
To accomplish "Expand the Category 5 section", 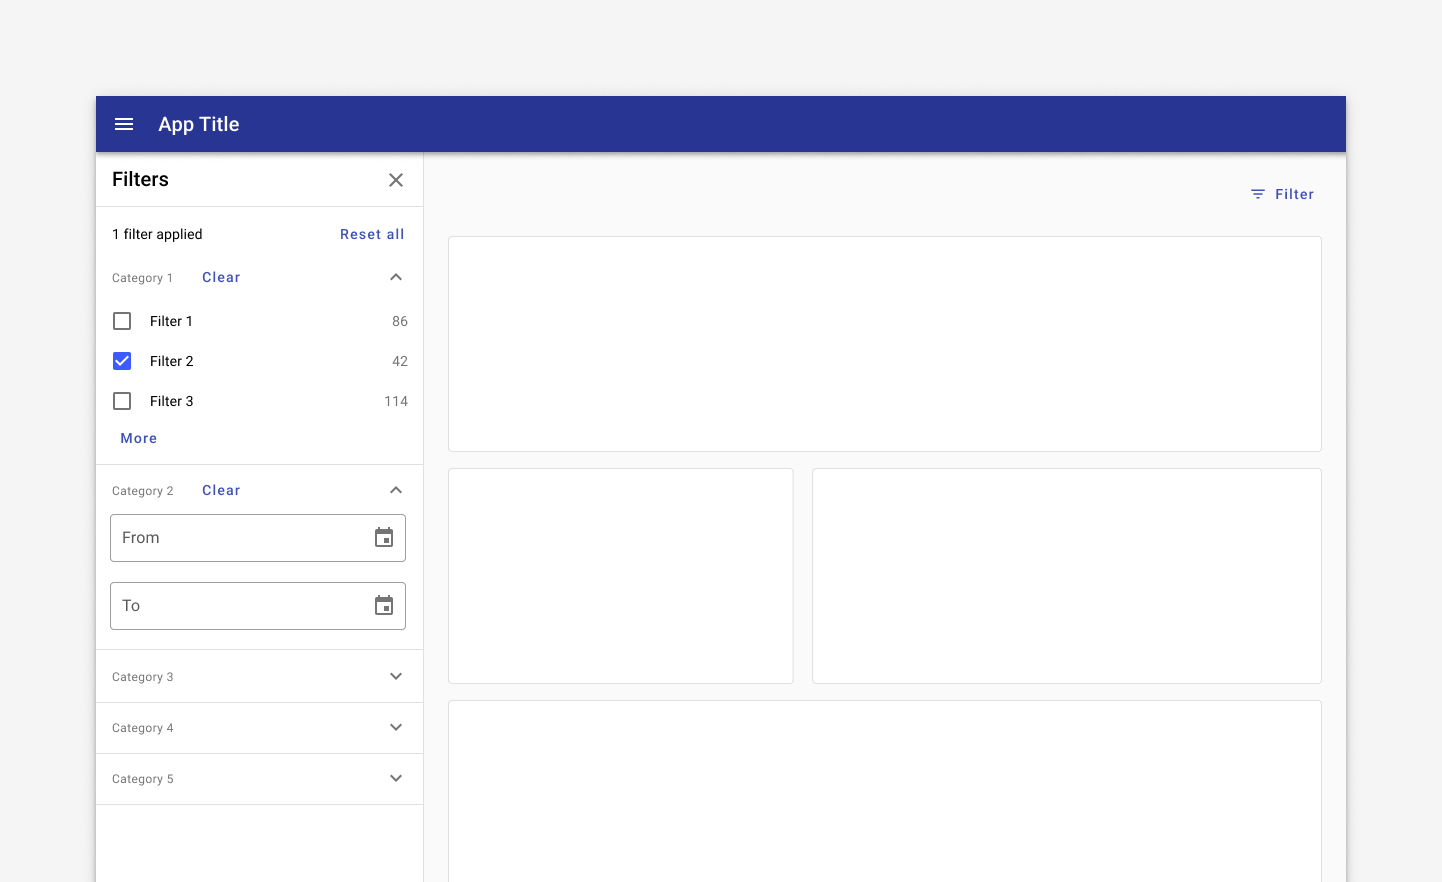I will (x=396, y=779).
